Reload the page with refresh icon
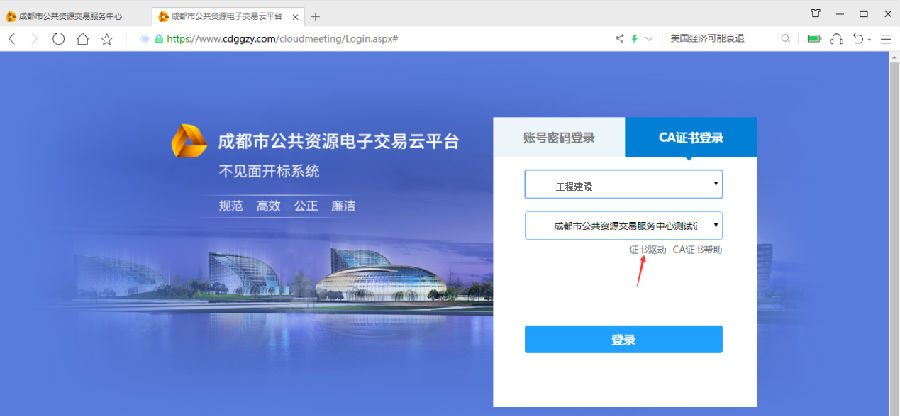The height and width of the screenshot is (416, 900). point(59,39)
